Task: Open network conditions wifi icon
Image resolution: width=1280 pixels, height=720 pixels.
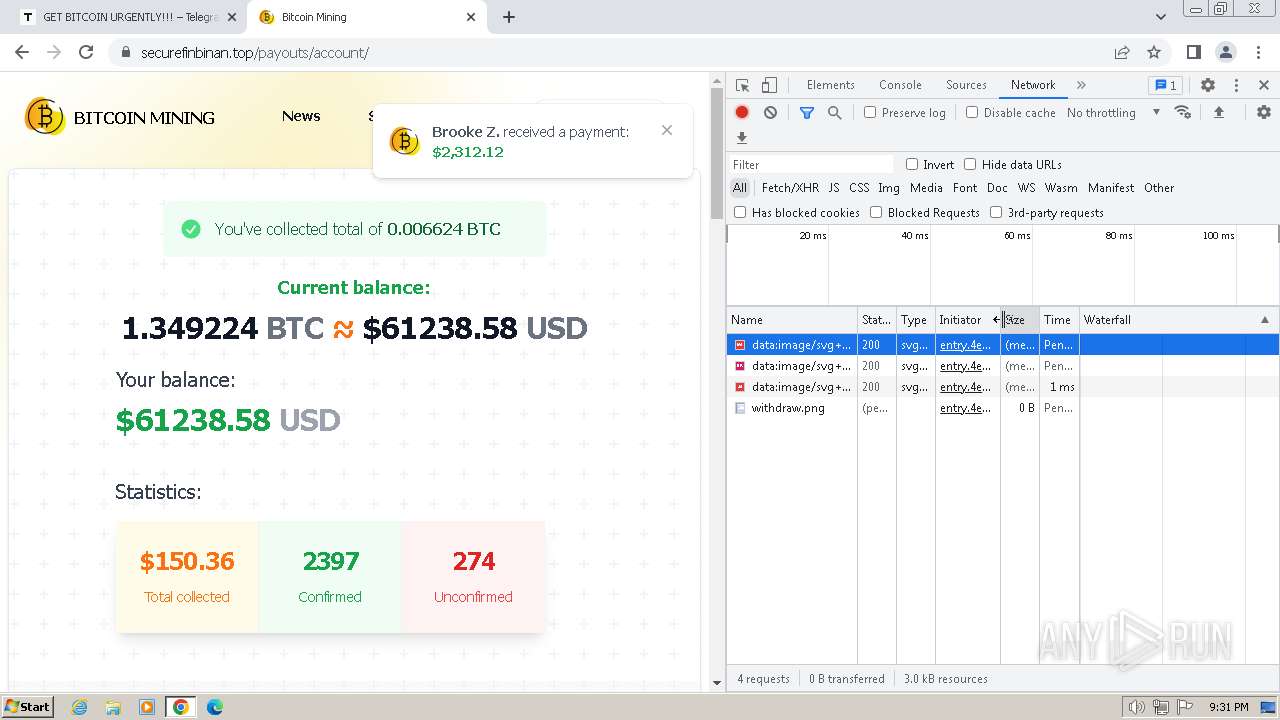Action: click(x=1183, y=112)
